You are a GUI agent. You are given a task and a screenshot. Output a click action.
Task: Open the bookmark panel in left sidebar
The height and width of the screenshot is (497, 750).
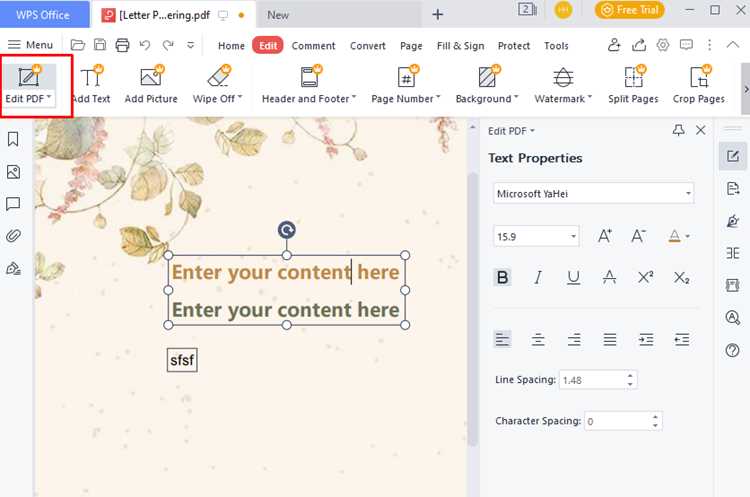(x=13, y=140)
